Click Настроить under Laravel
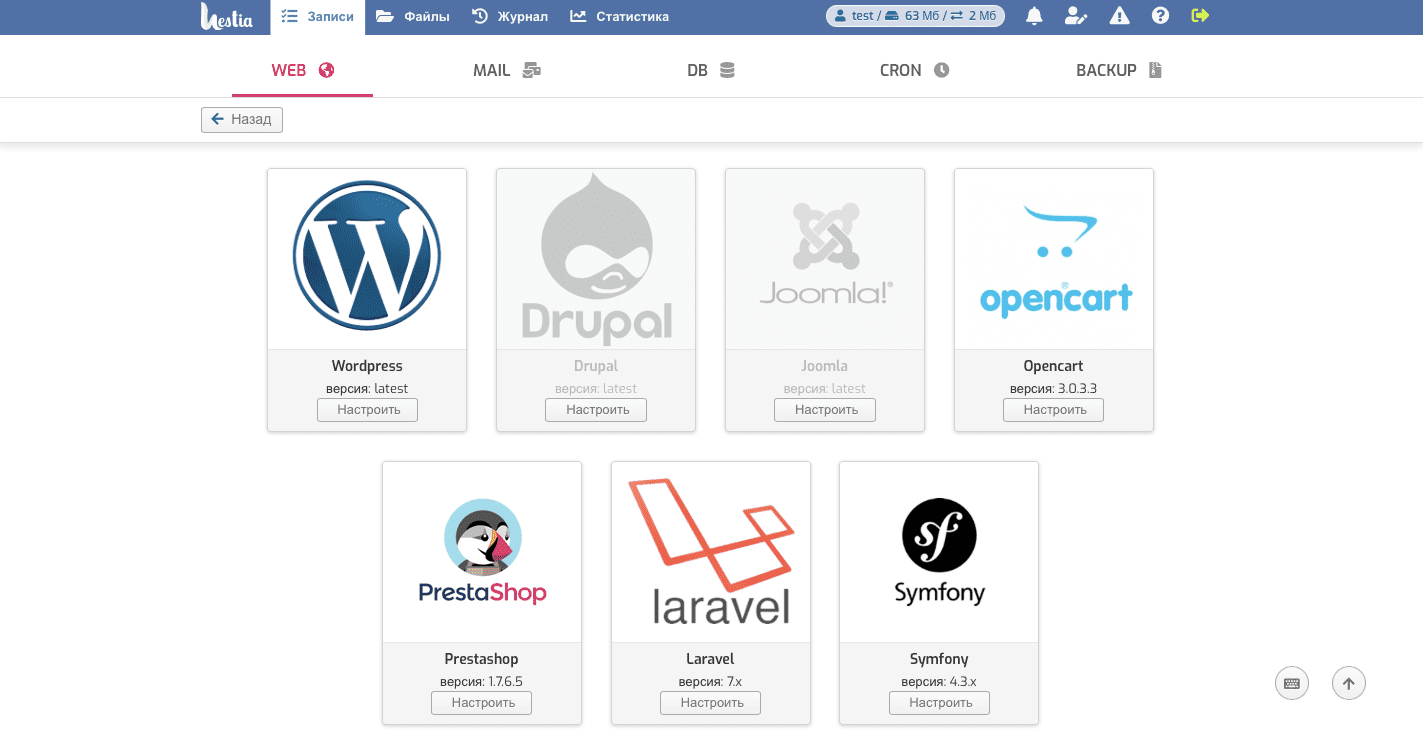Viewport: 1423px width, 731px height. click(x=711, y=703)
